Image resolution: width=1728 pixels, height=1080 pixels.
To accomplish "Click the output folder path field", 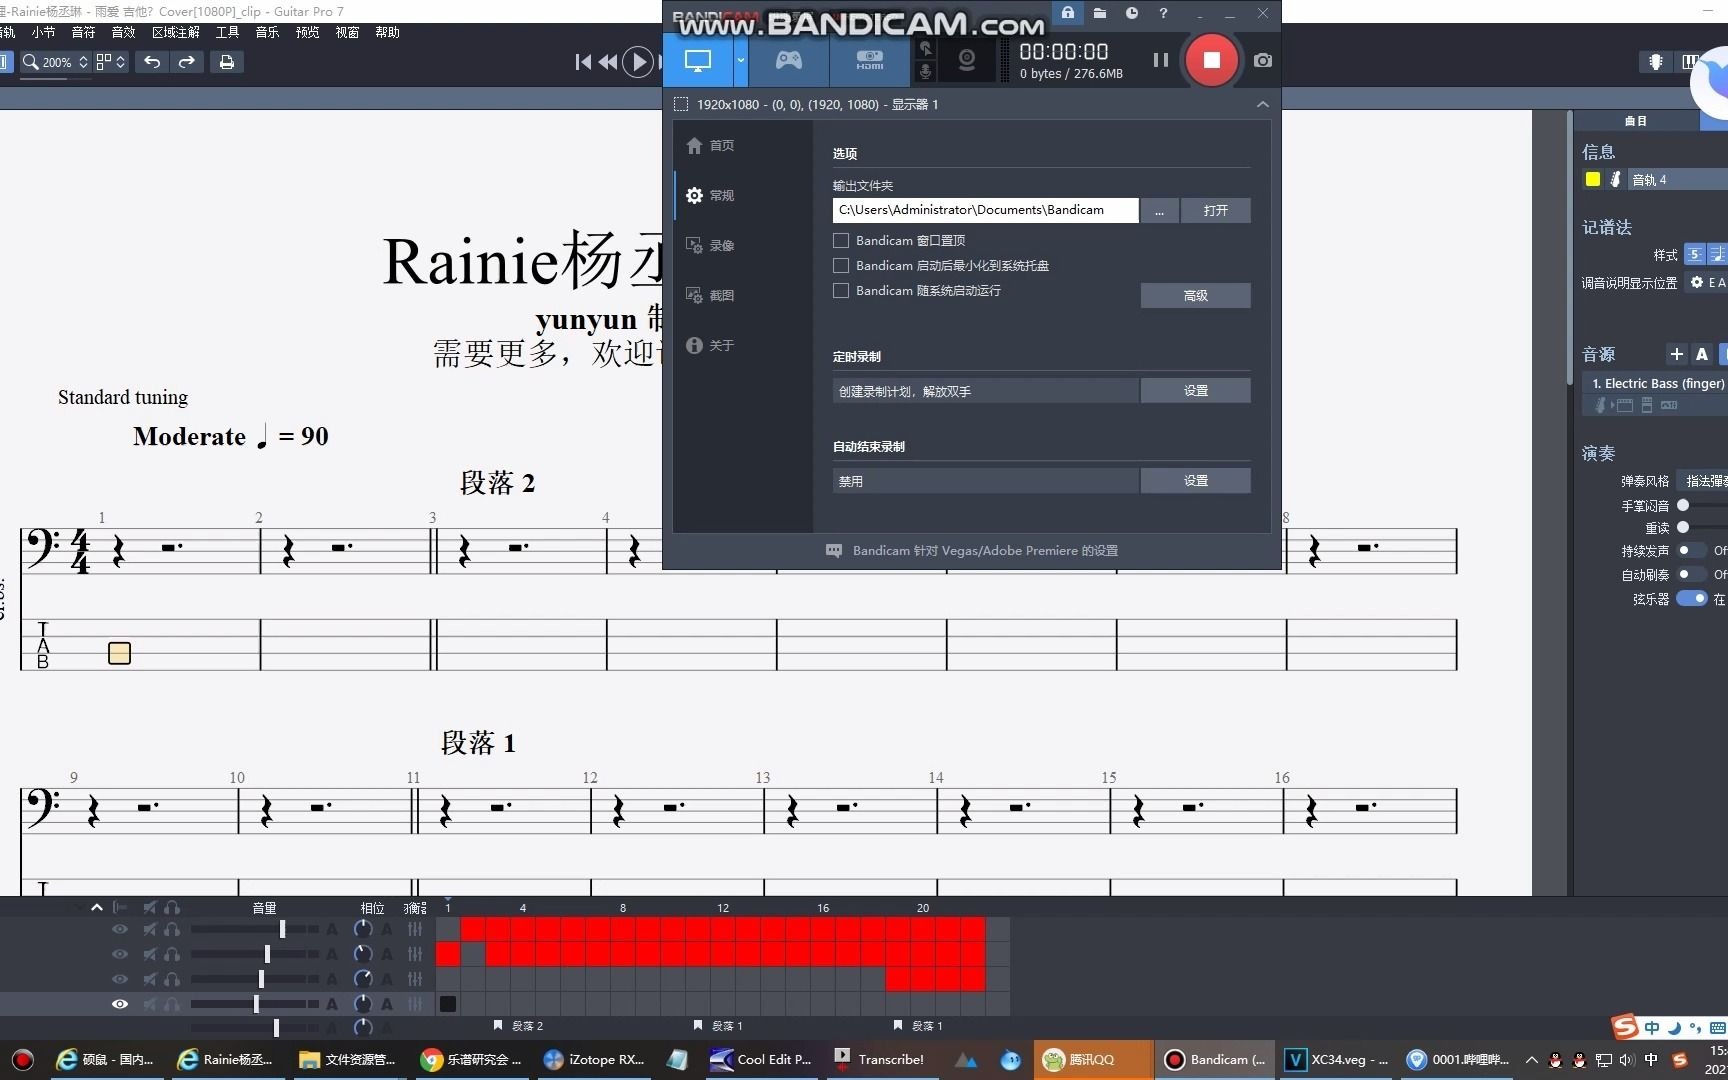I will pyautogui.click(x=985, y=210).
